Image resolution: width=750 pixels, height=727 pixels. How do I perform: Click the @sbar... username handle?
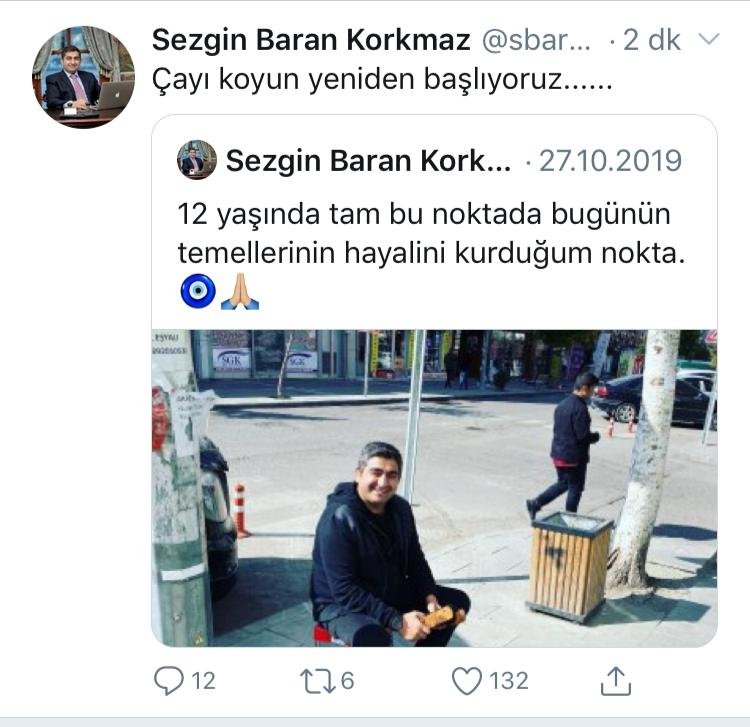(536, 40)
